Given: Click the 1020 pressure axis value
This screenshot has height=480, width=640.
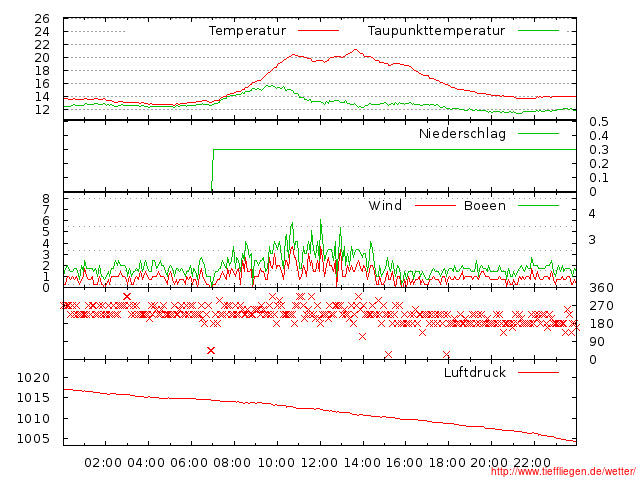Looking at the screenshot, I should [x=33, y=378].
